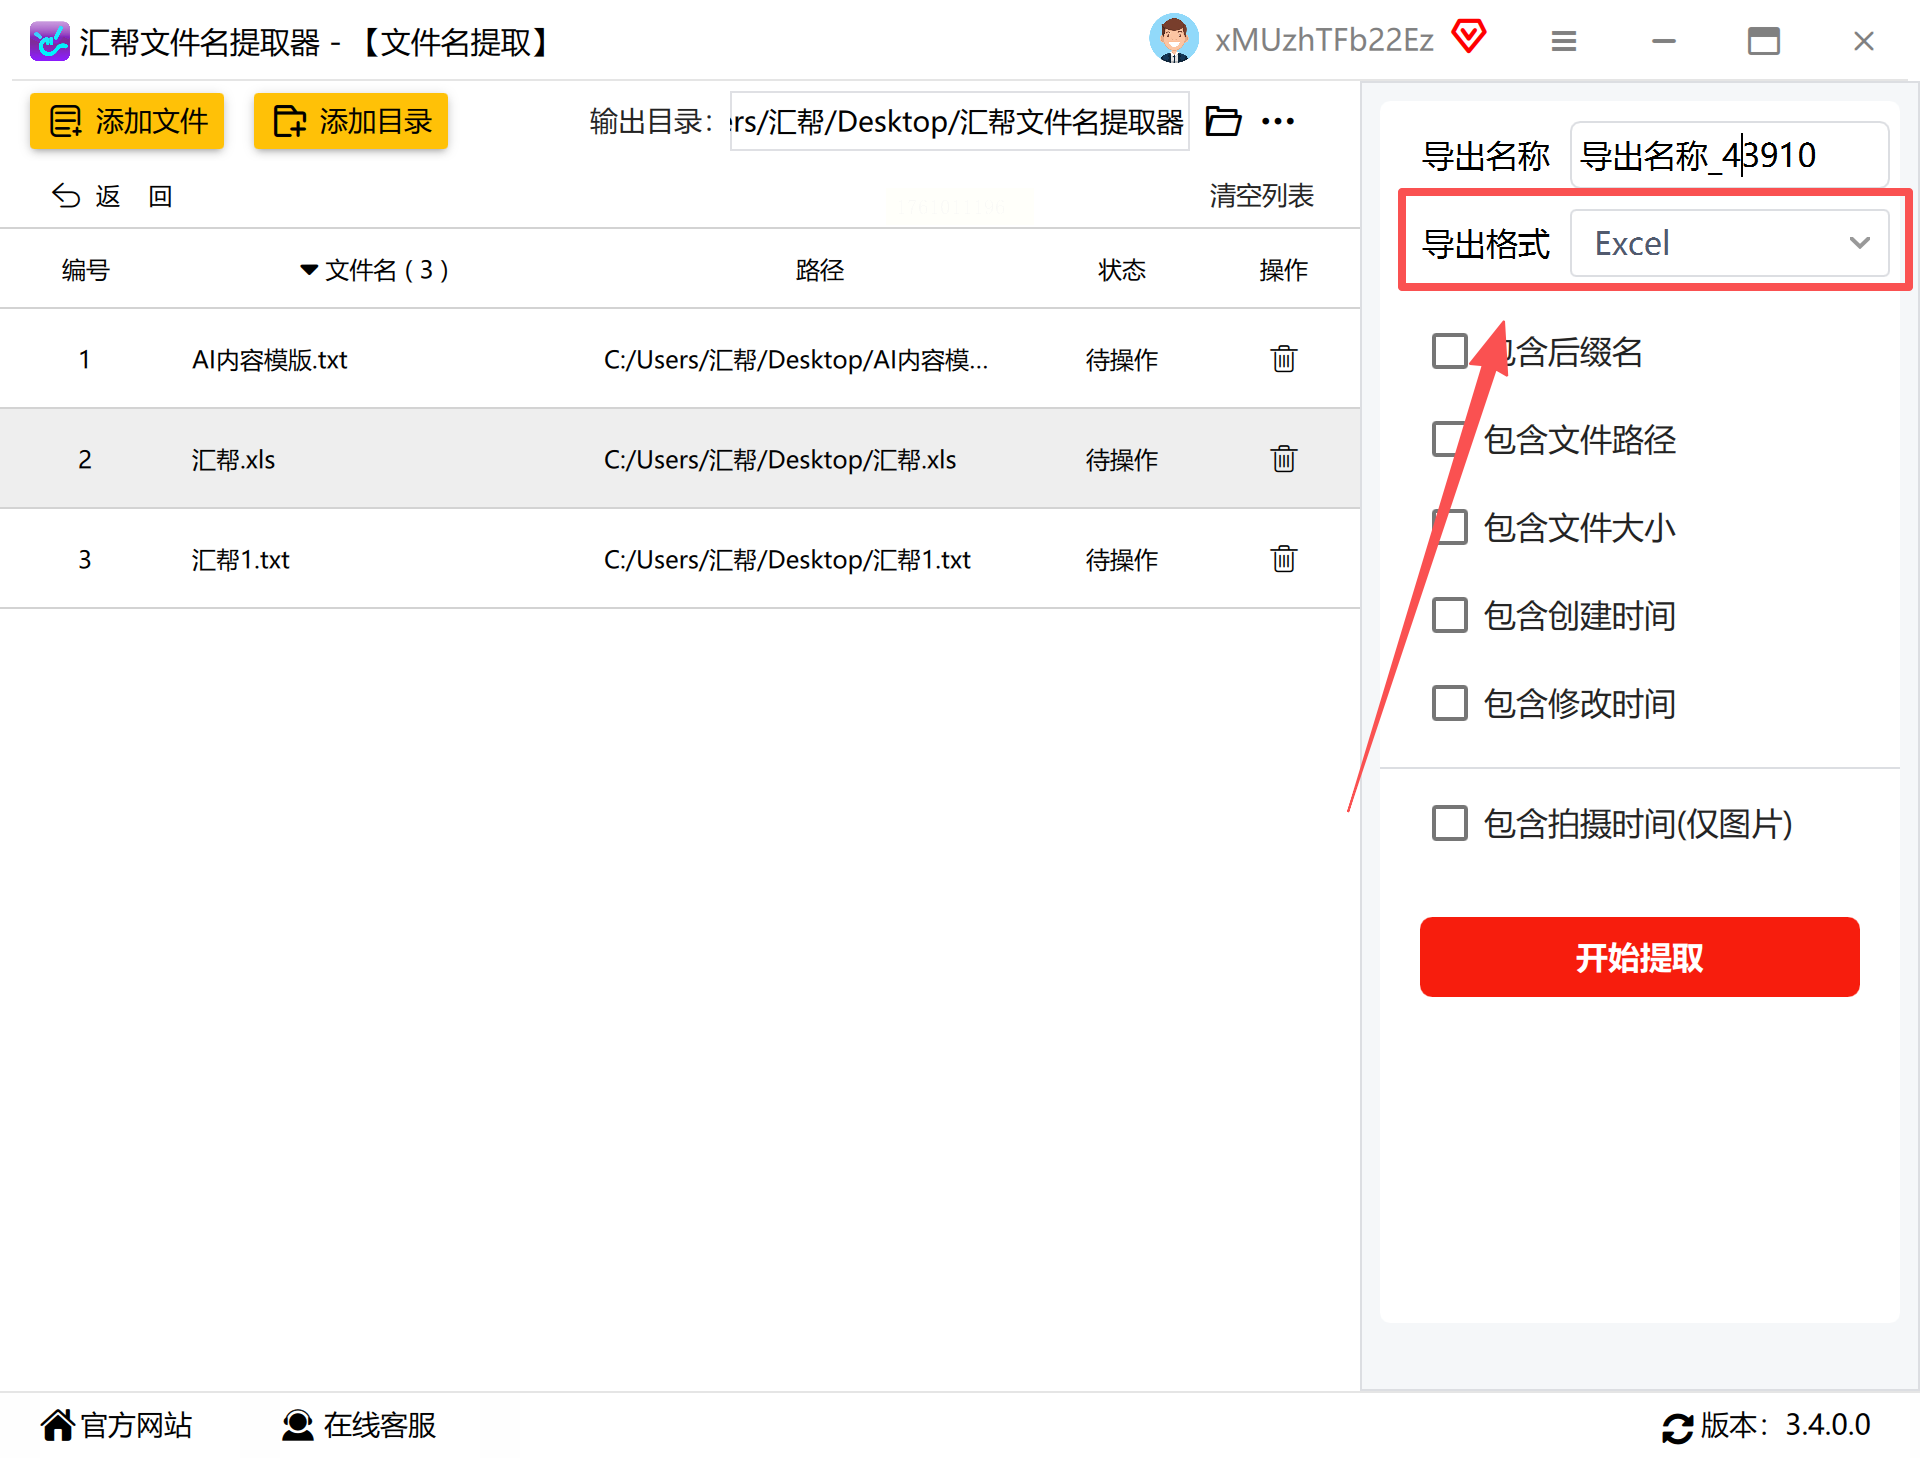Click 清空列表 link
The image size is (1920, 1458).
pos(1260,196)
